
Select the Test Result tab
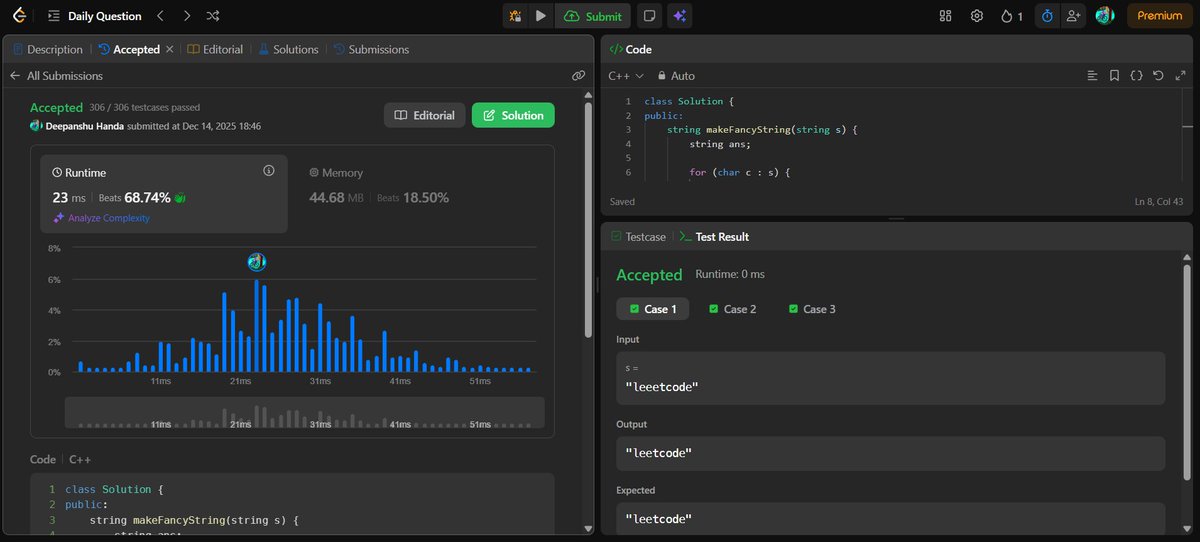point(714,237)
